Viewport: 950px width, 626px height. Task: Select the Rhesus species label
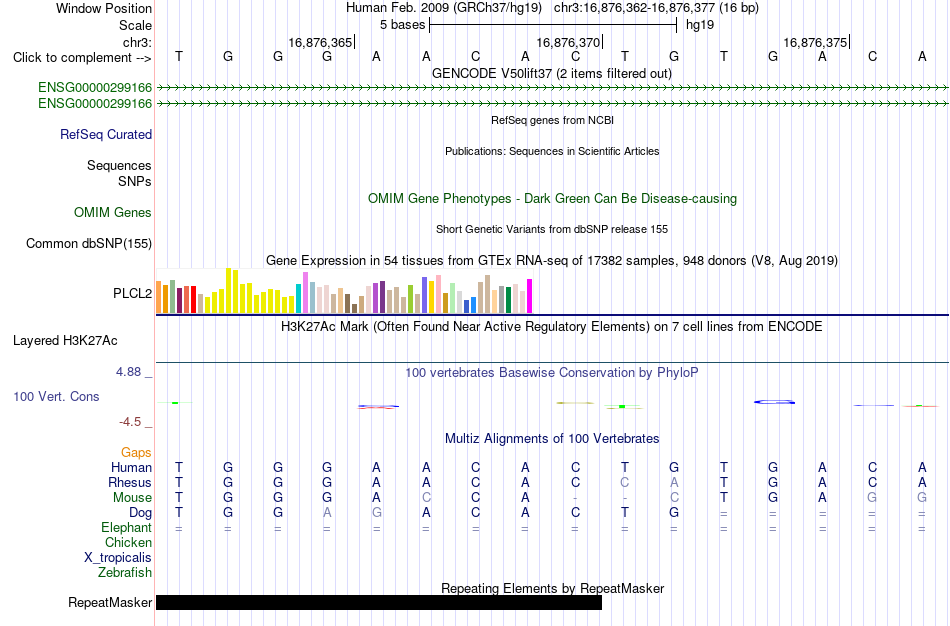point(130,483)
